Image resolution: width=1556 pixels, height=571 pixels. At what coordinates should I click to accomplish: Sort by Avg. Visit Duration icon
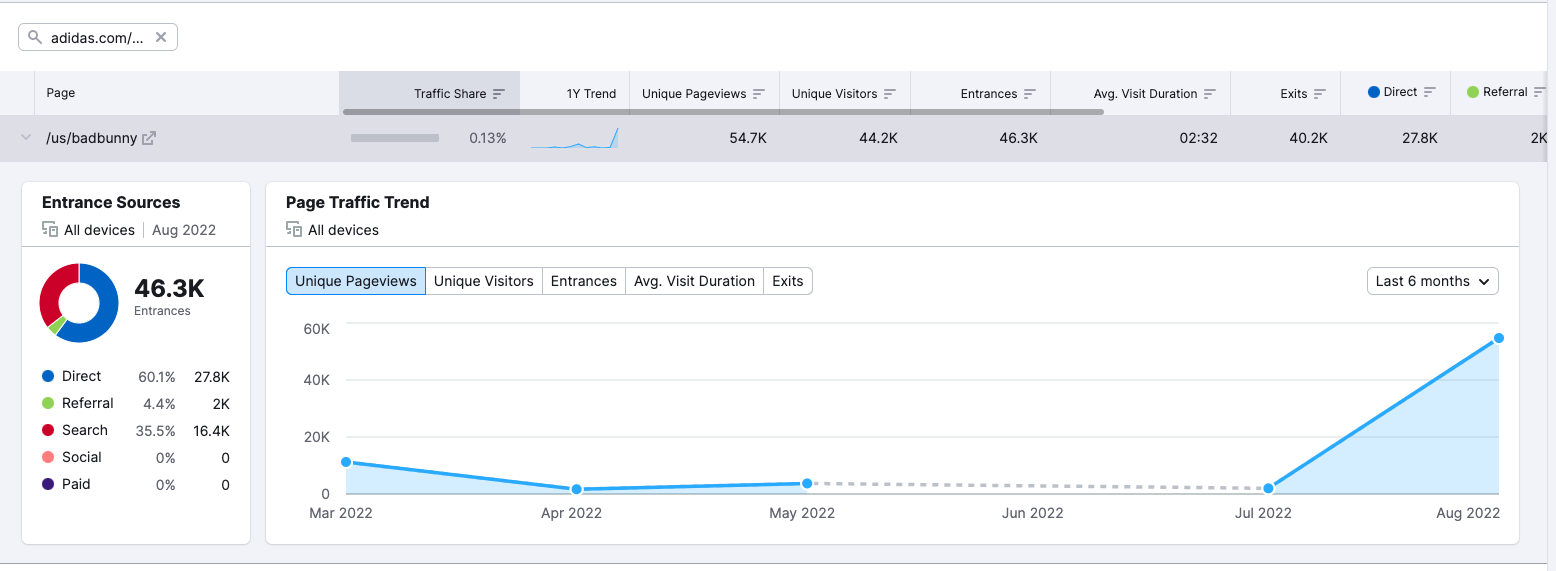click(x=1210, y=94)
